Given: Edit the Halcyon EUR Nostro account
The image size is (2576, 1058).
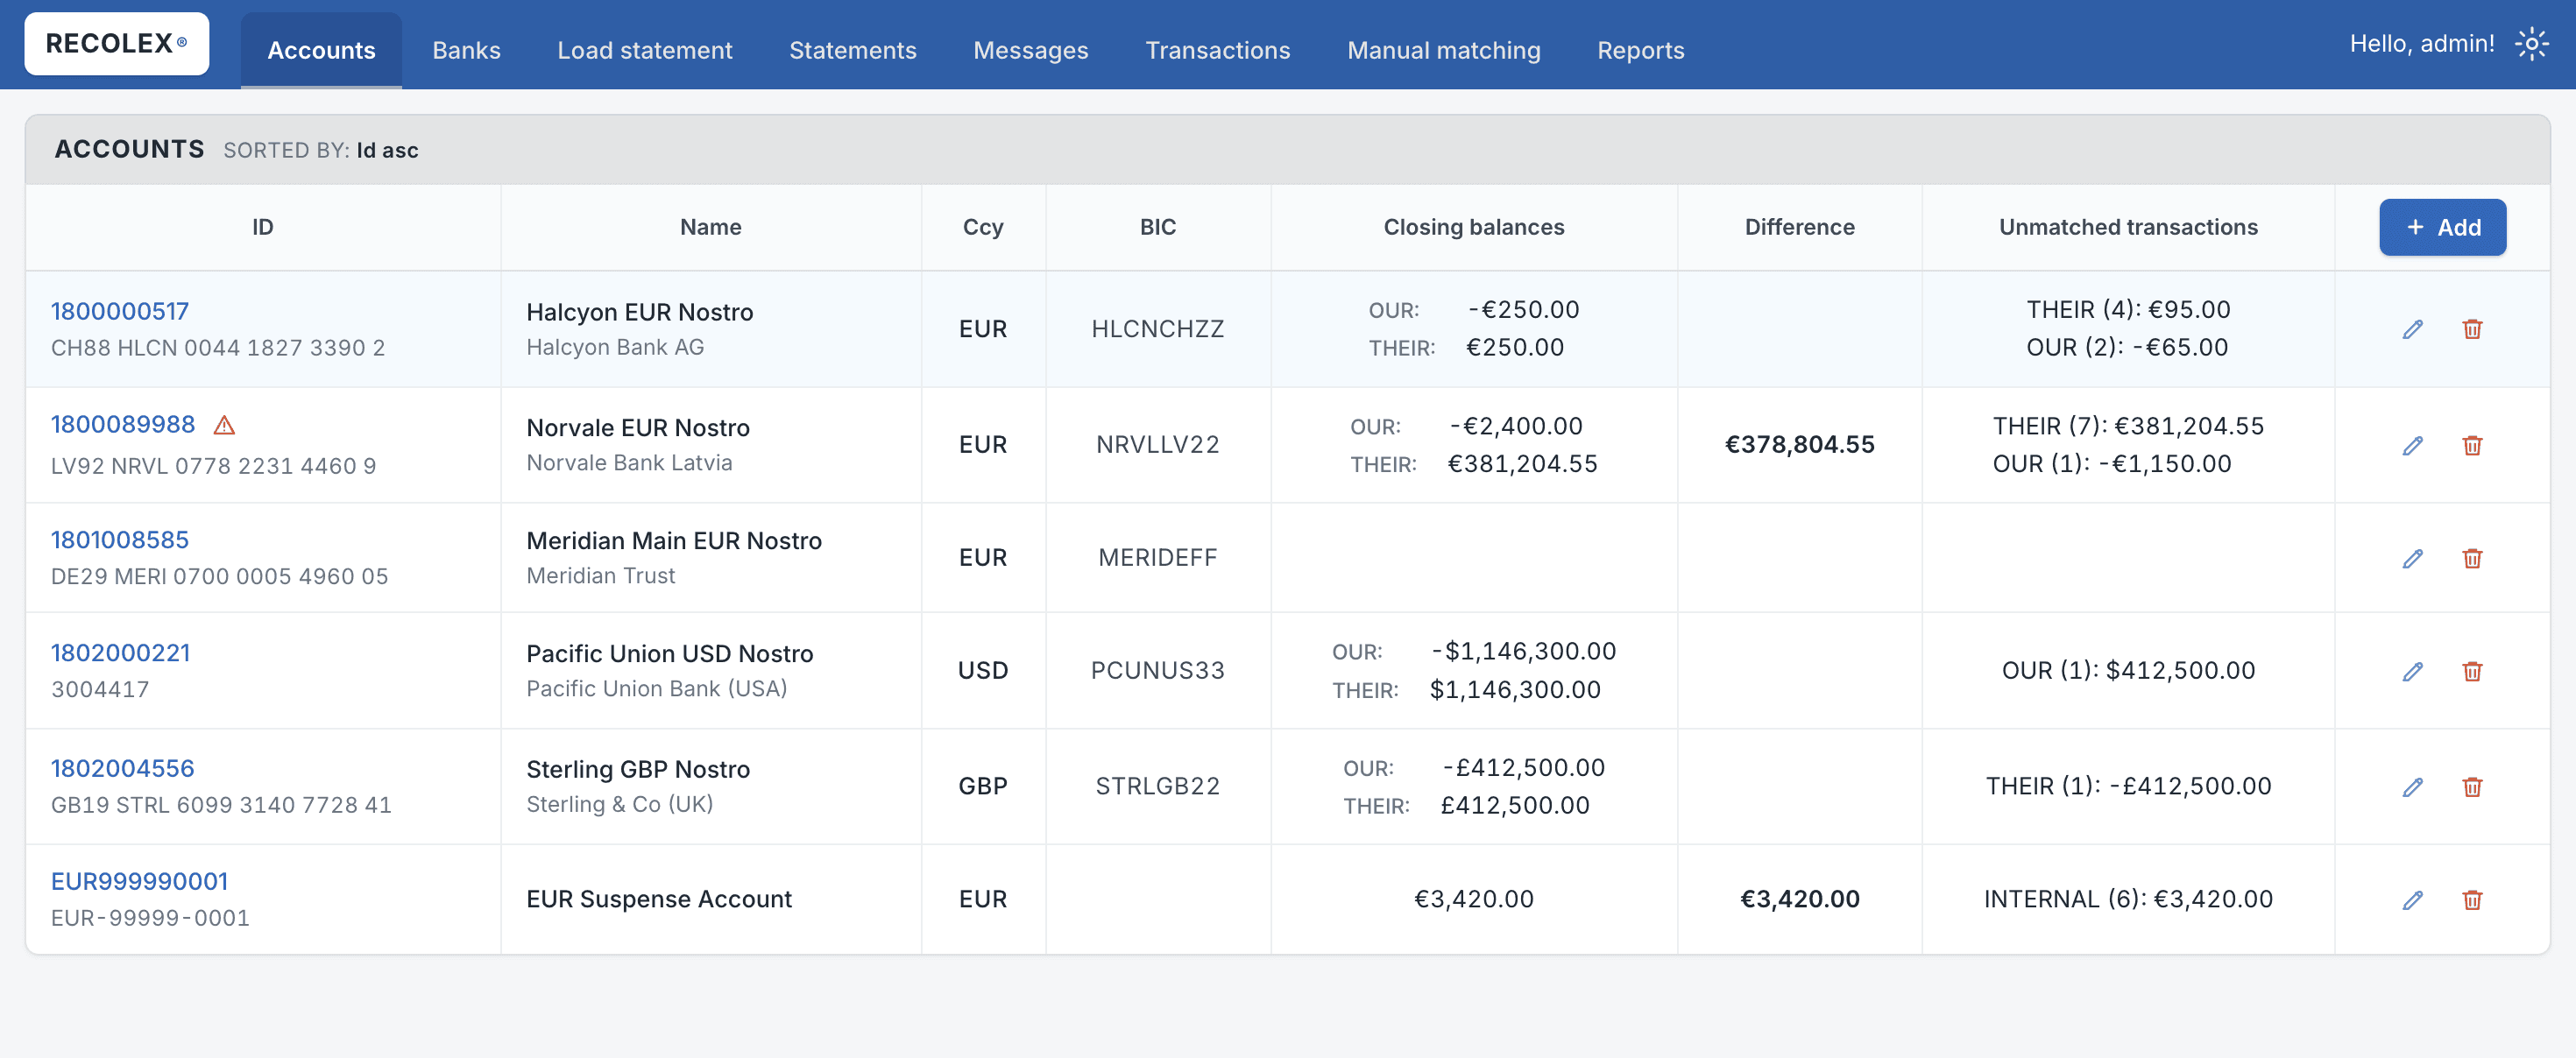Looking at the screenshot, I should click(x=2412, y=329).
